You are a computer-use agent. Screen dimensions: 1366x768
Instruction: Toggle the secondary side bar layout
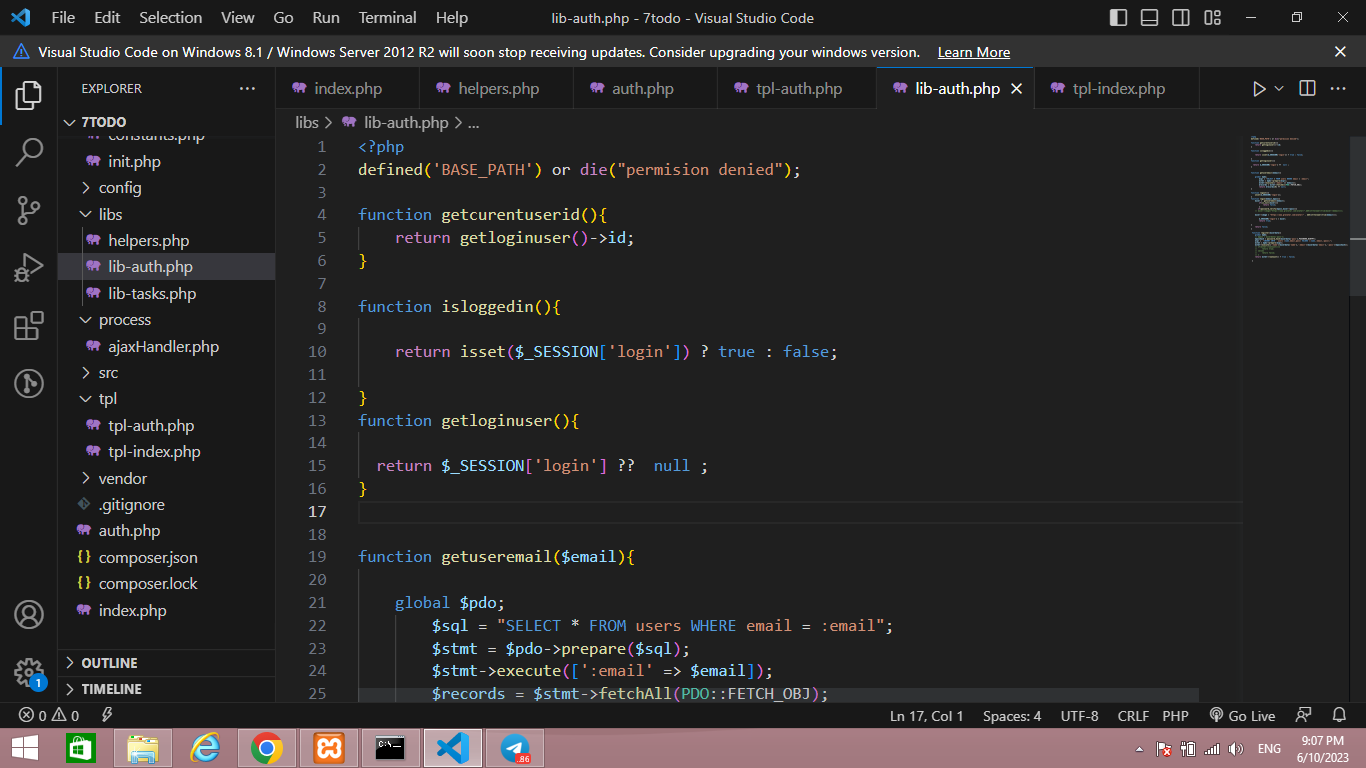tap(1181, 18)
